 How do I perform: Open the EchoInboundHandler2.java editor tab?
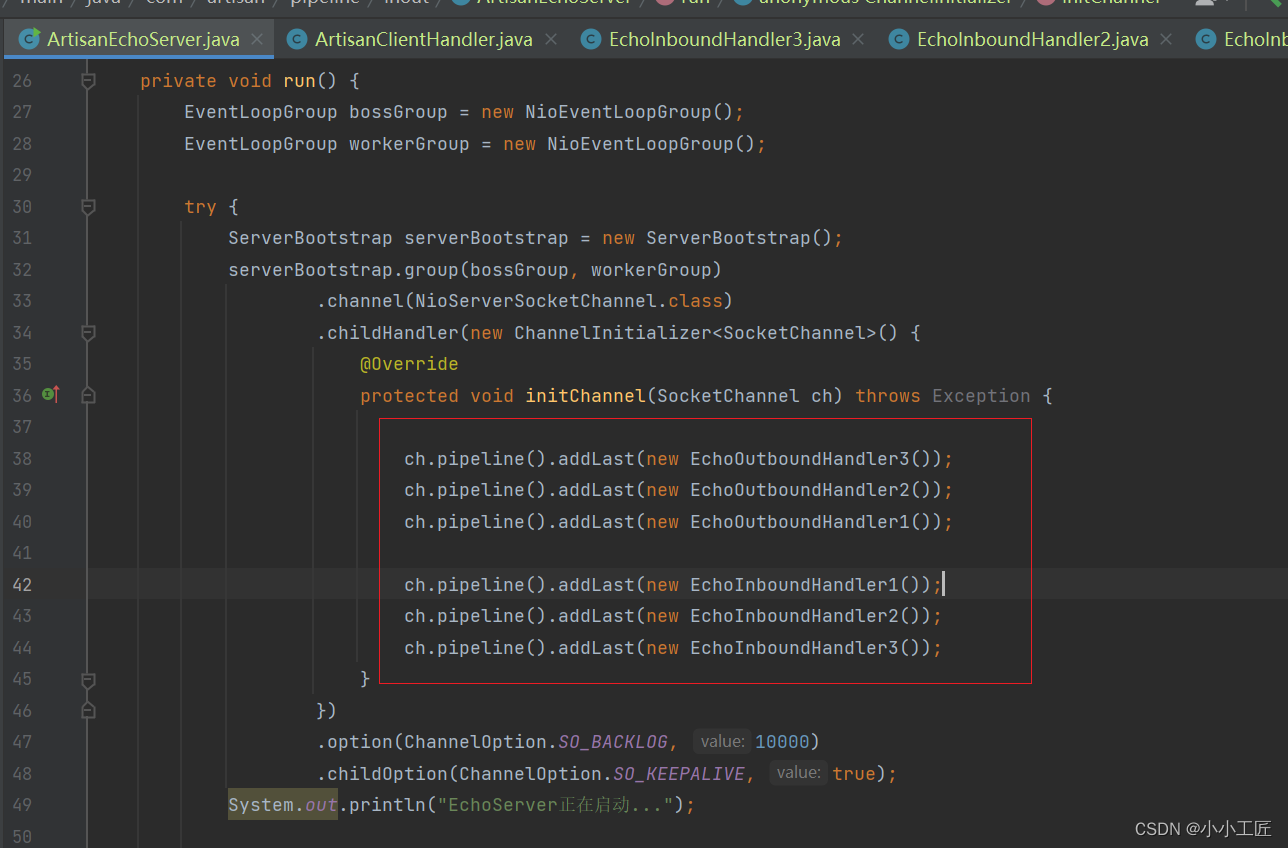click(1032, 40)
